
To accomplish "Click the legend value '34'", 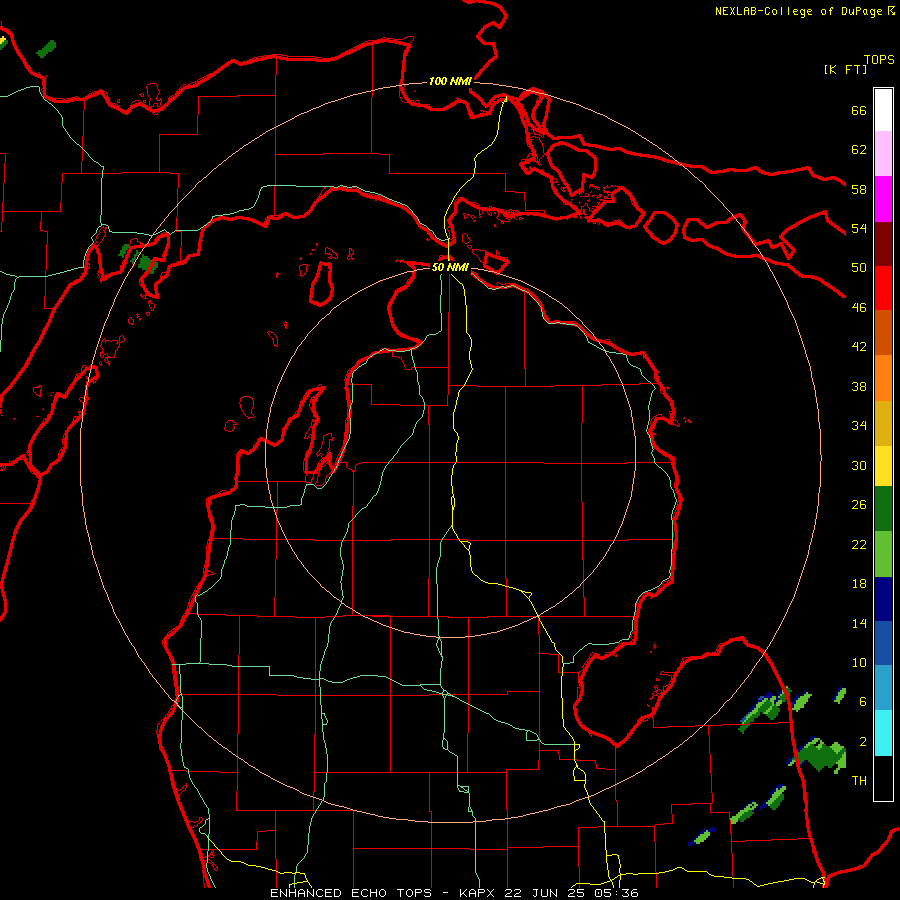I will pos(859,426).
